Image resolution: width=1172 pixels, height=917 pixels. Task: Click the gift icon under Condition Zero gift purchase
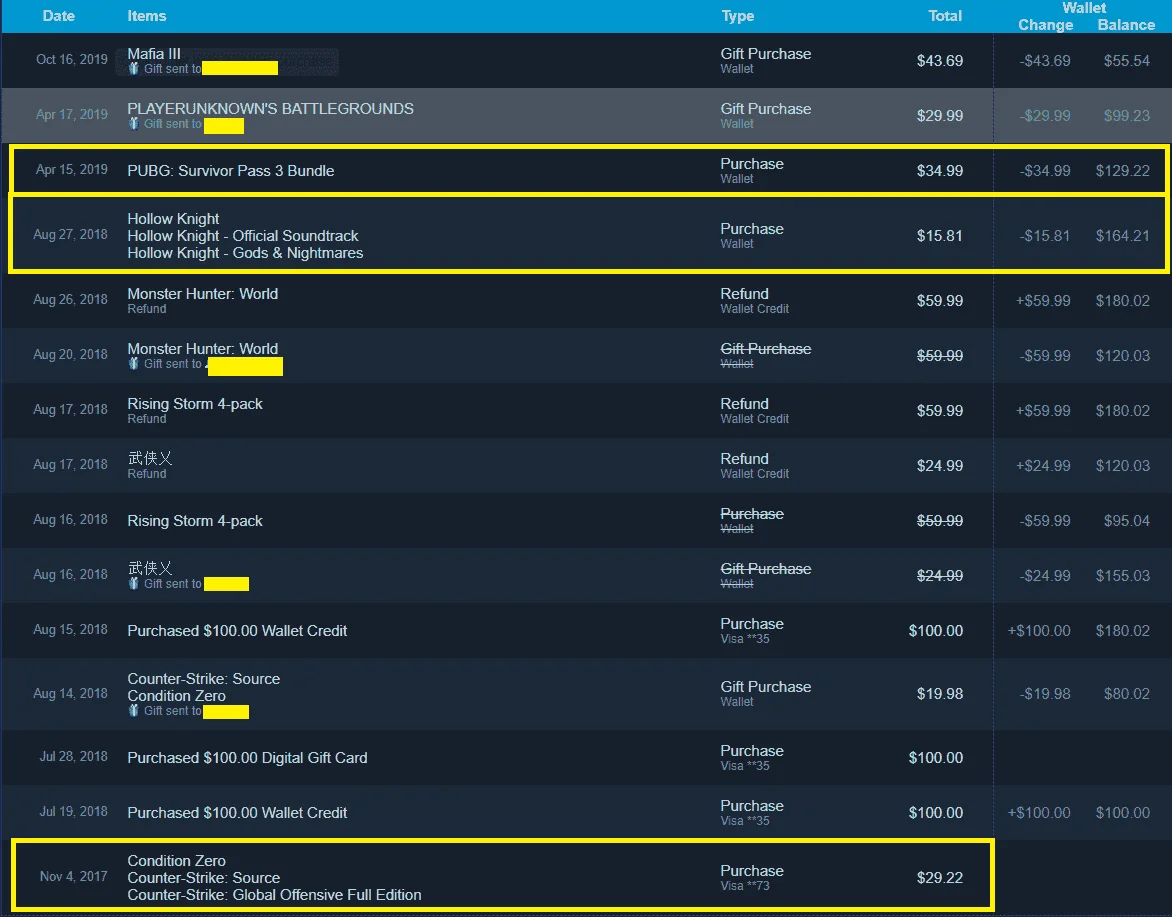[134, 711]
